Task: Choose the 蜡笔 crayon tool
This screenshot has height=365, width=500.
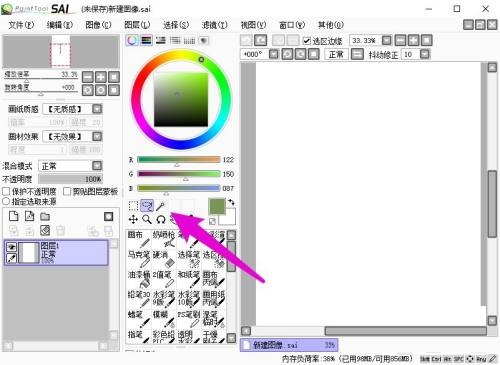Action: point(139,319)
